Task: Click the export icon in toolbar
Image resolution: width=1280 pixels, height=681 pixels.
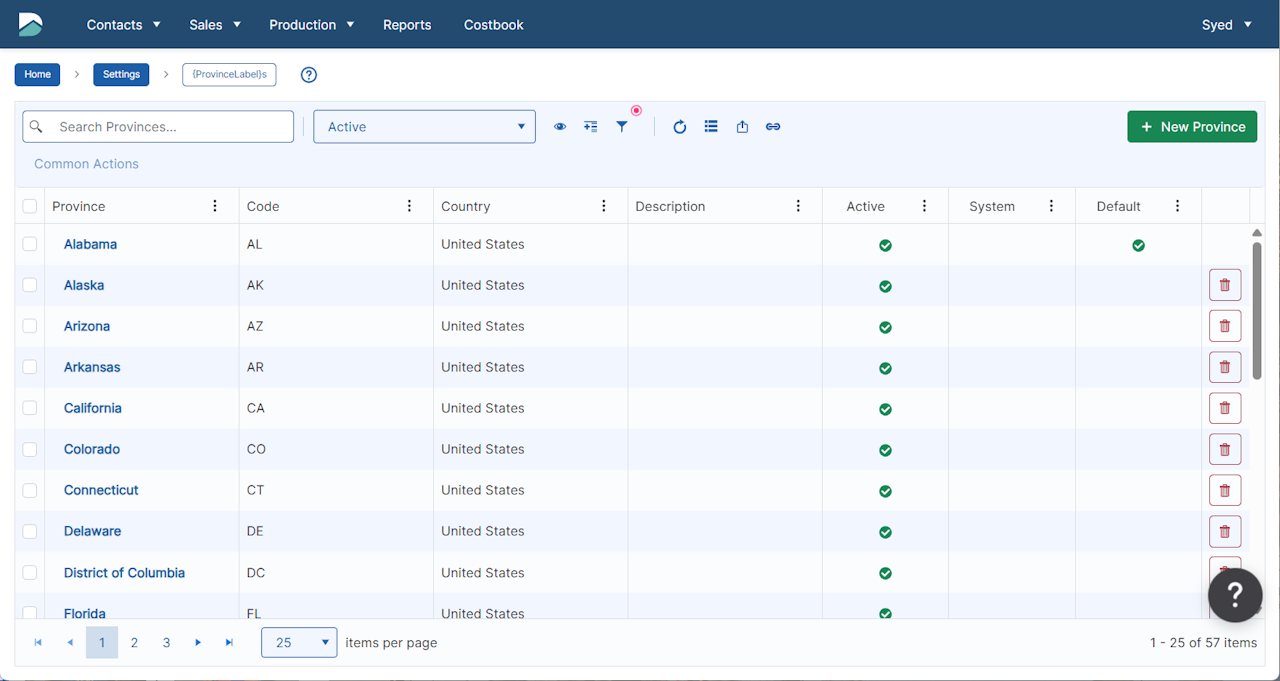Action: coord(742,127)
